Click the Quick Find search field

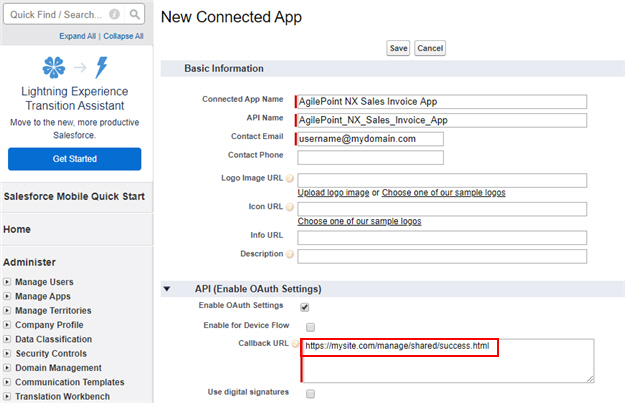tap(64, 15)
